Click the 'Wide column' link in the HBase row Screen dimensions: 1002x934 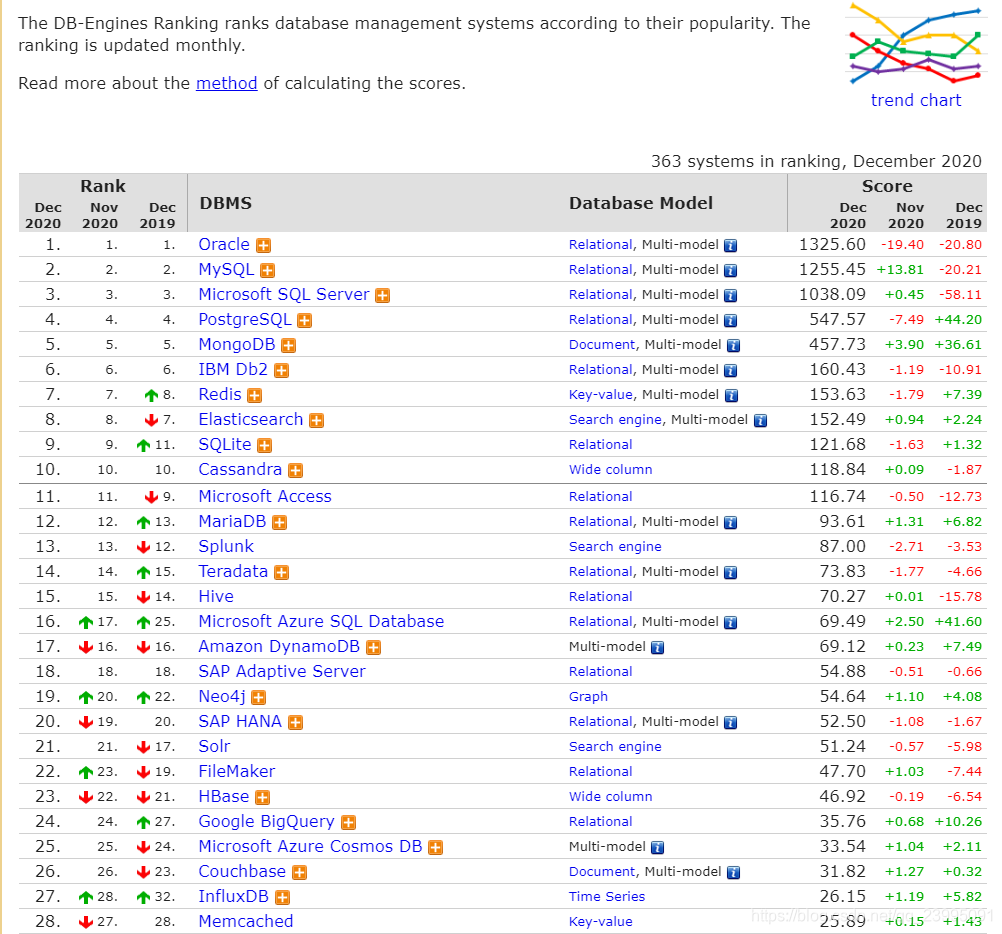(x=611, y=797)
